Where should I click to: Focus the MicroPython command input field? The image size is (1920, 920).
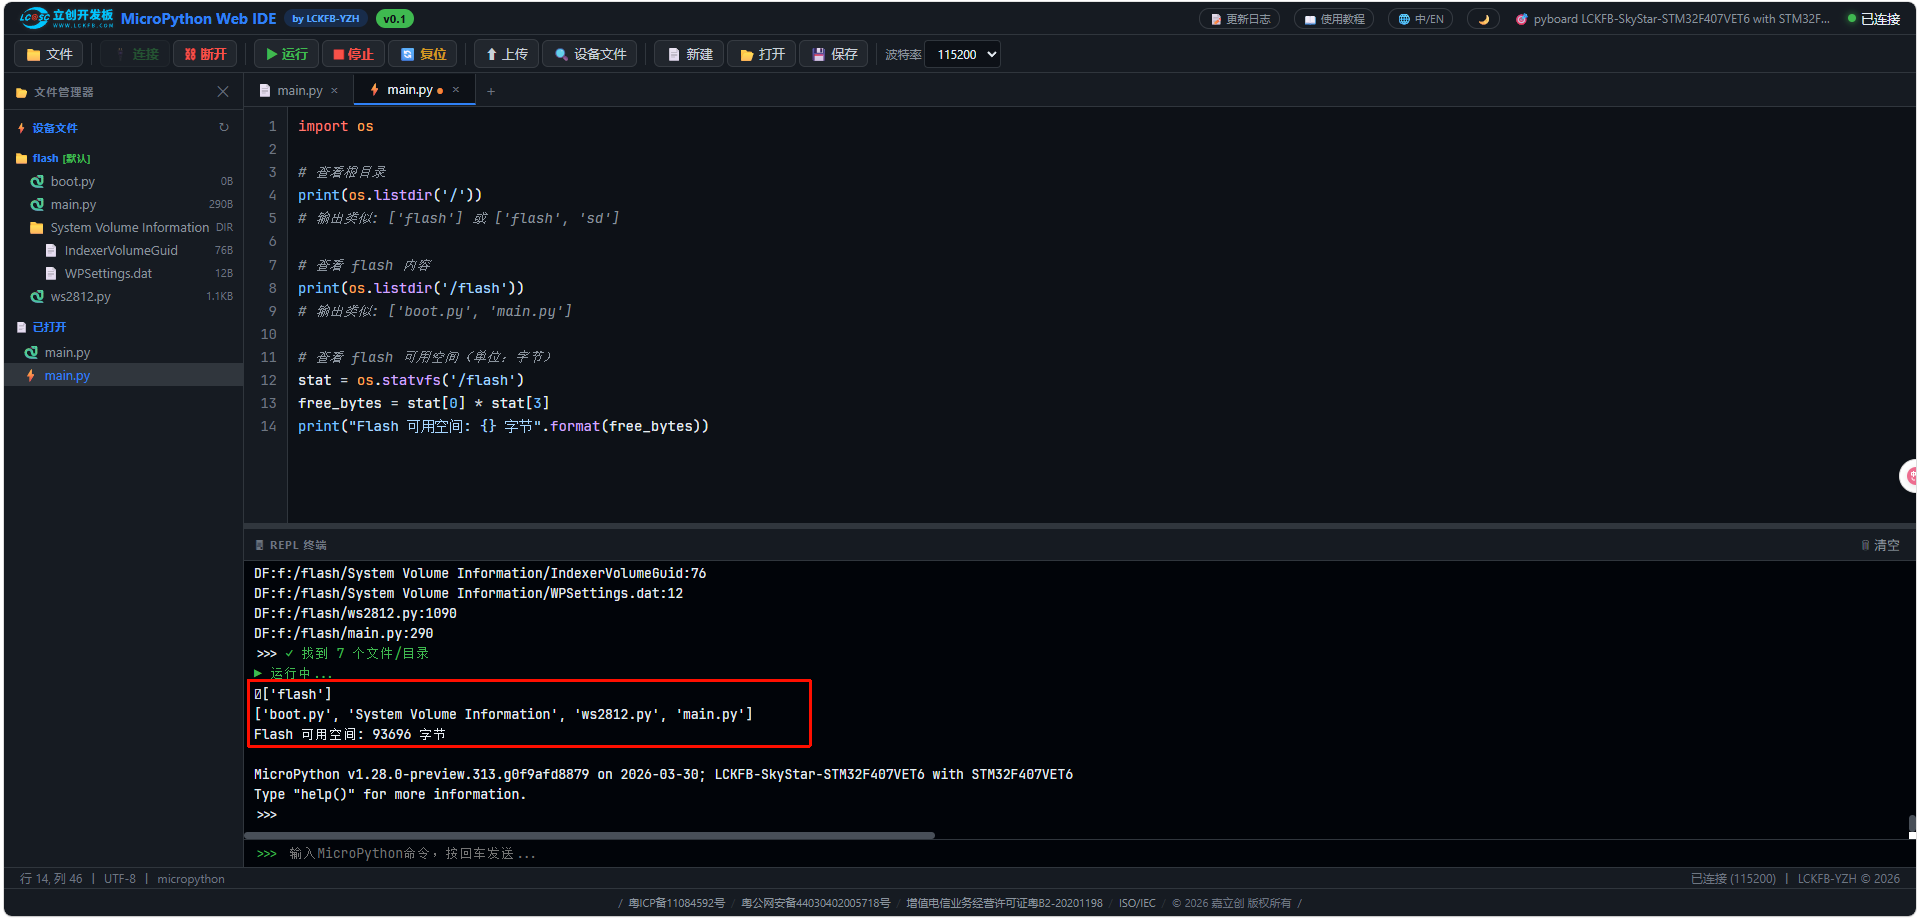click(1000, 853)
